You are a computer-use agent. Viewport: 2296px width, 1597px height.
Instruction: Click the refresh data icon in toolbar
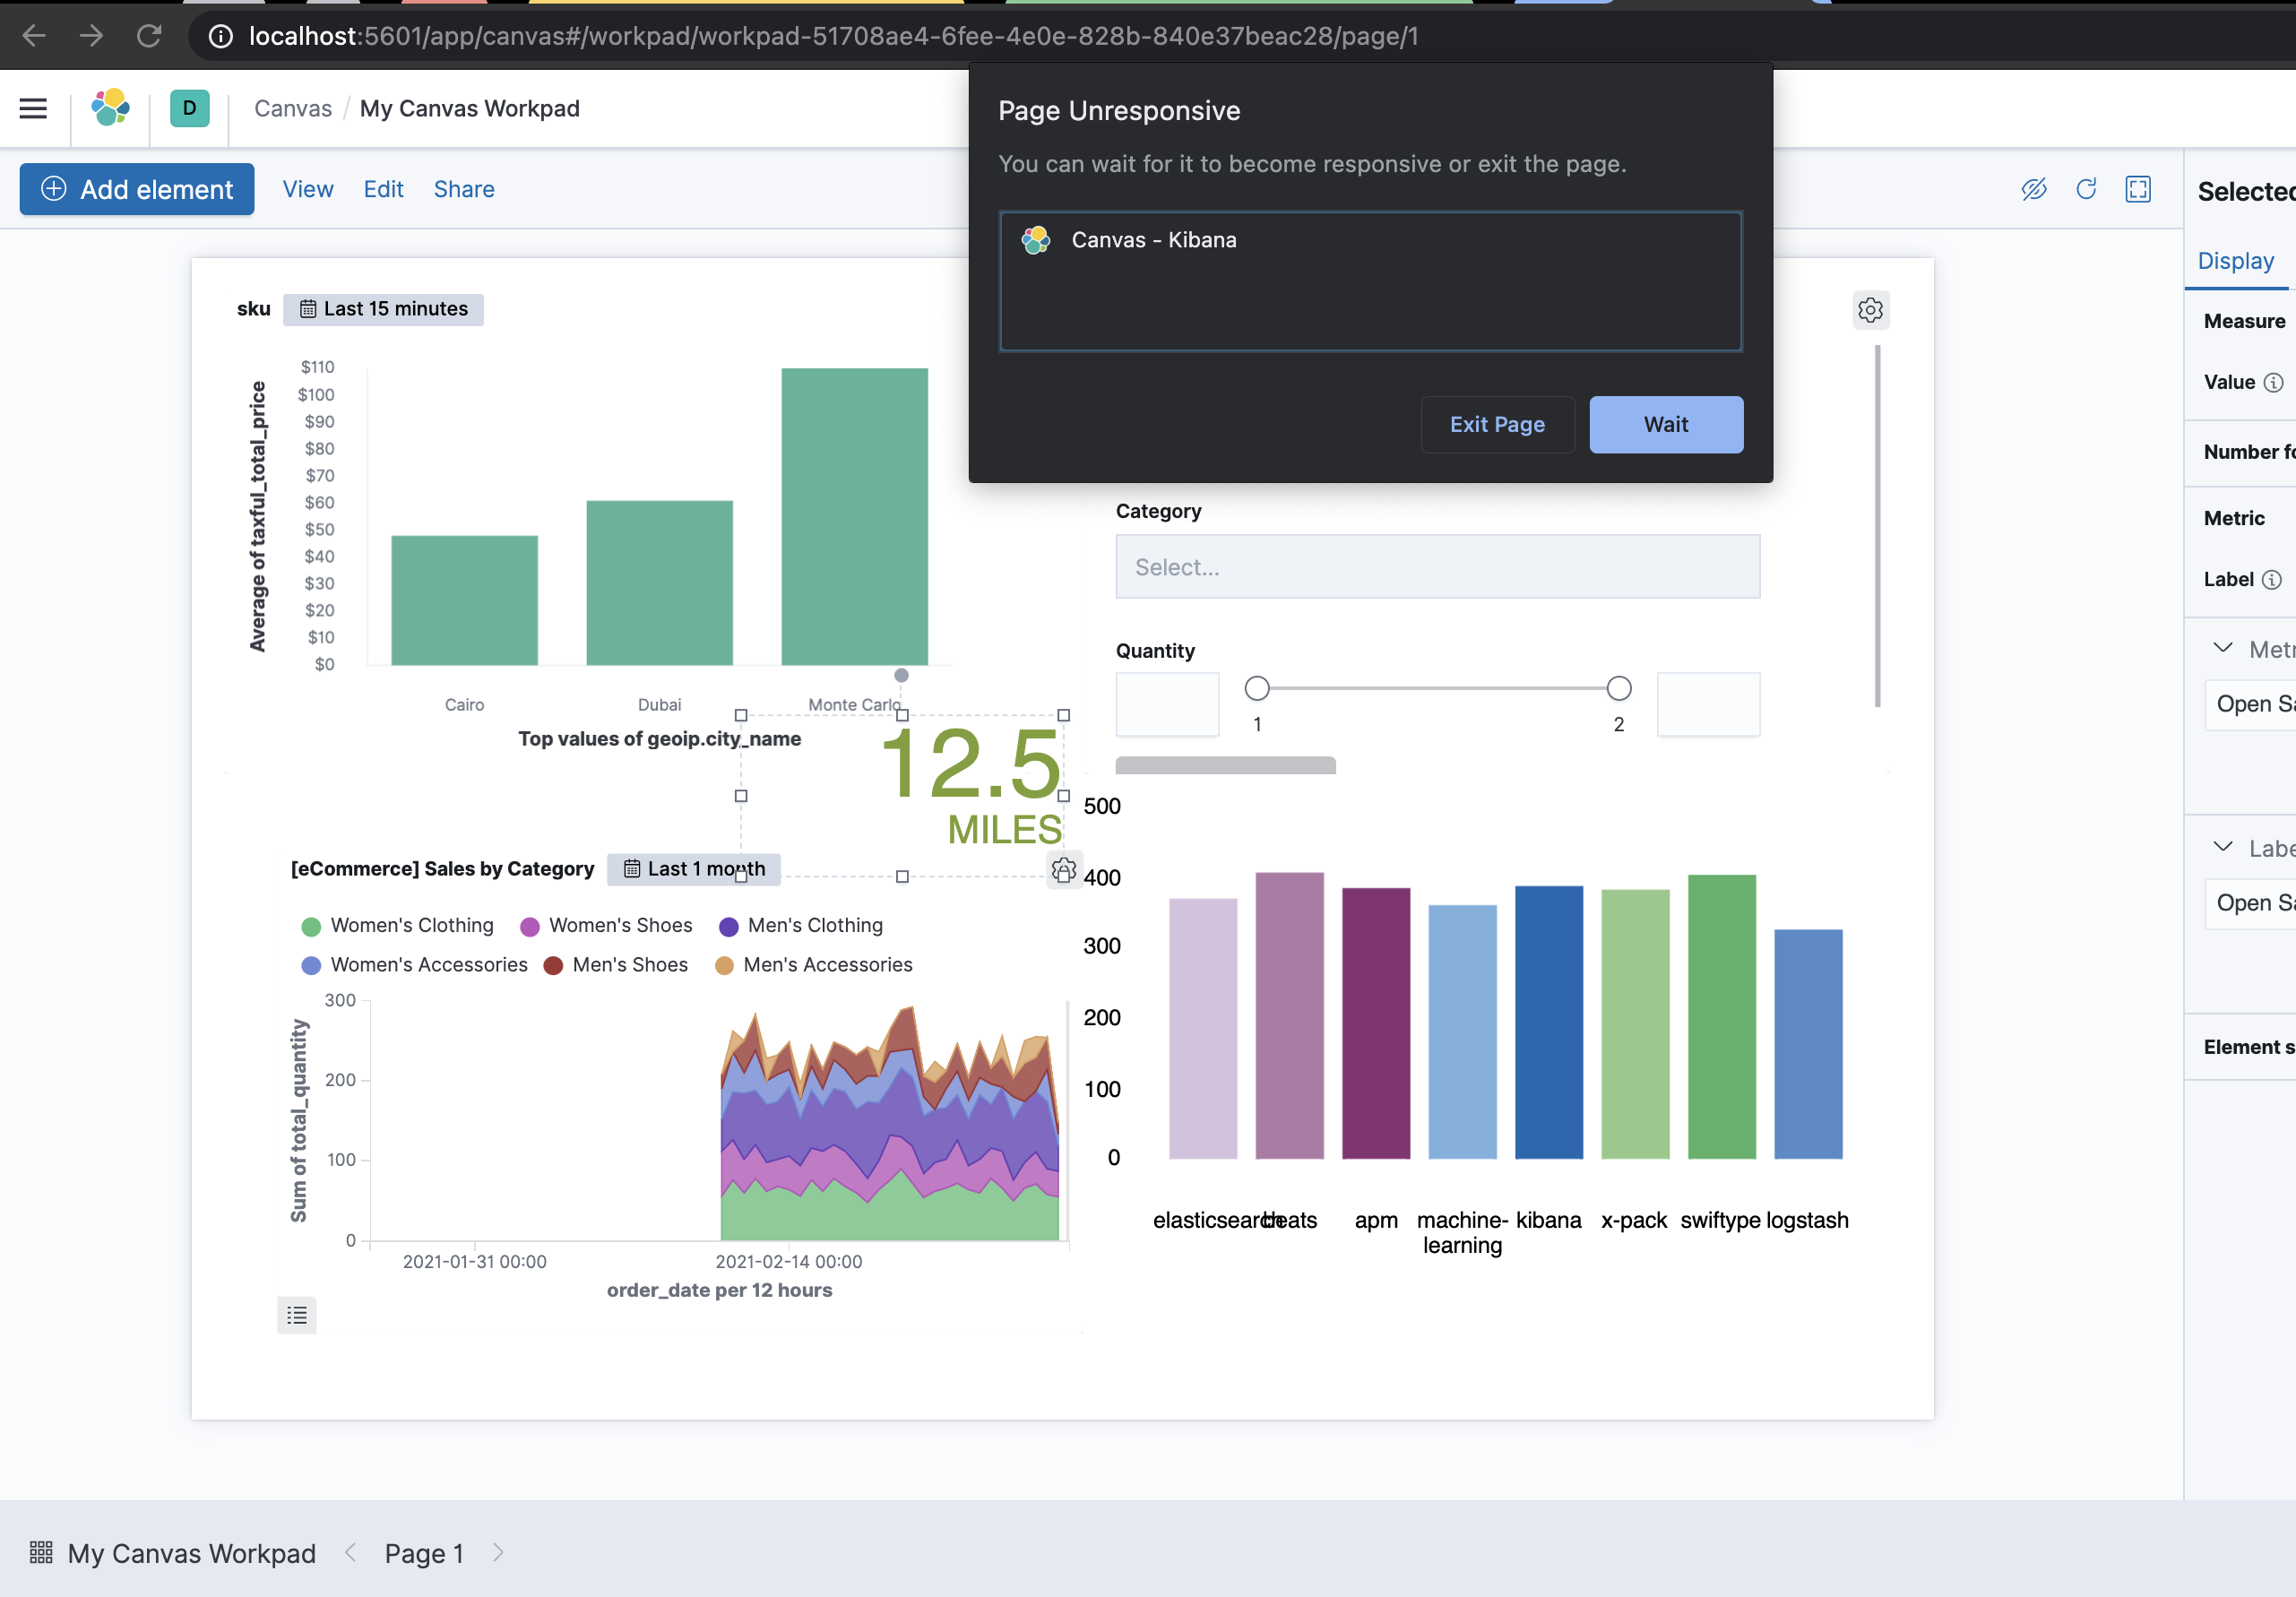pyautogui.click(x=2085, y=189)
